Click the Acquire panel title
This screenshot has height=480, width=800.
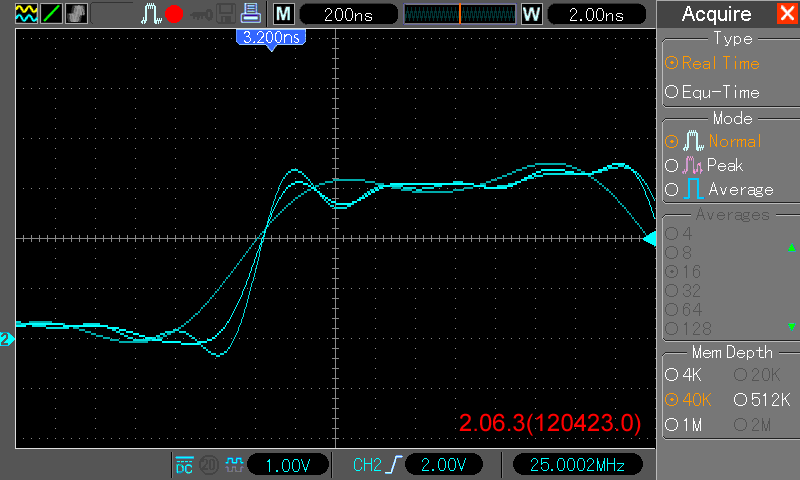point(716,14)
